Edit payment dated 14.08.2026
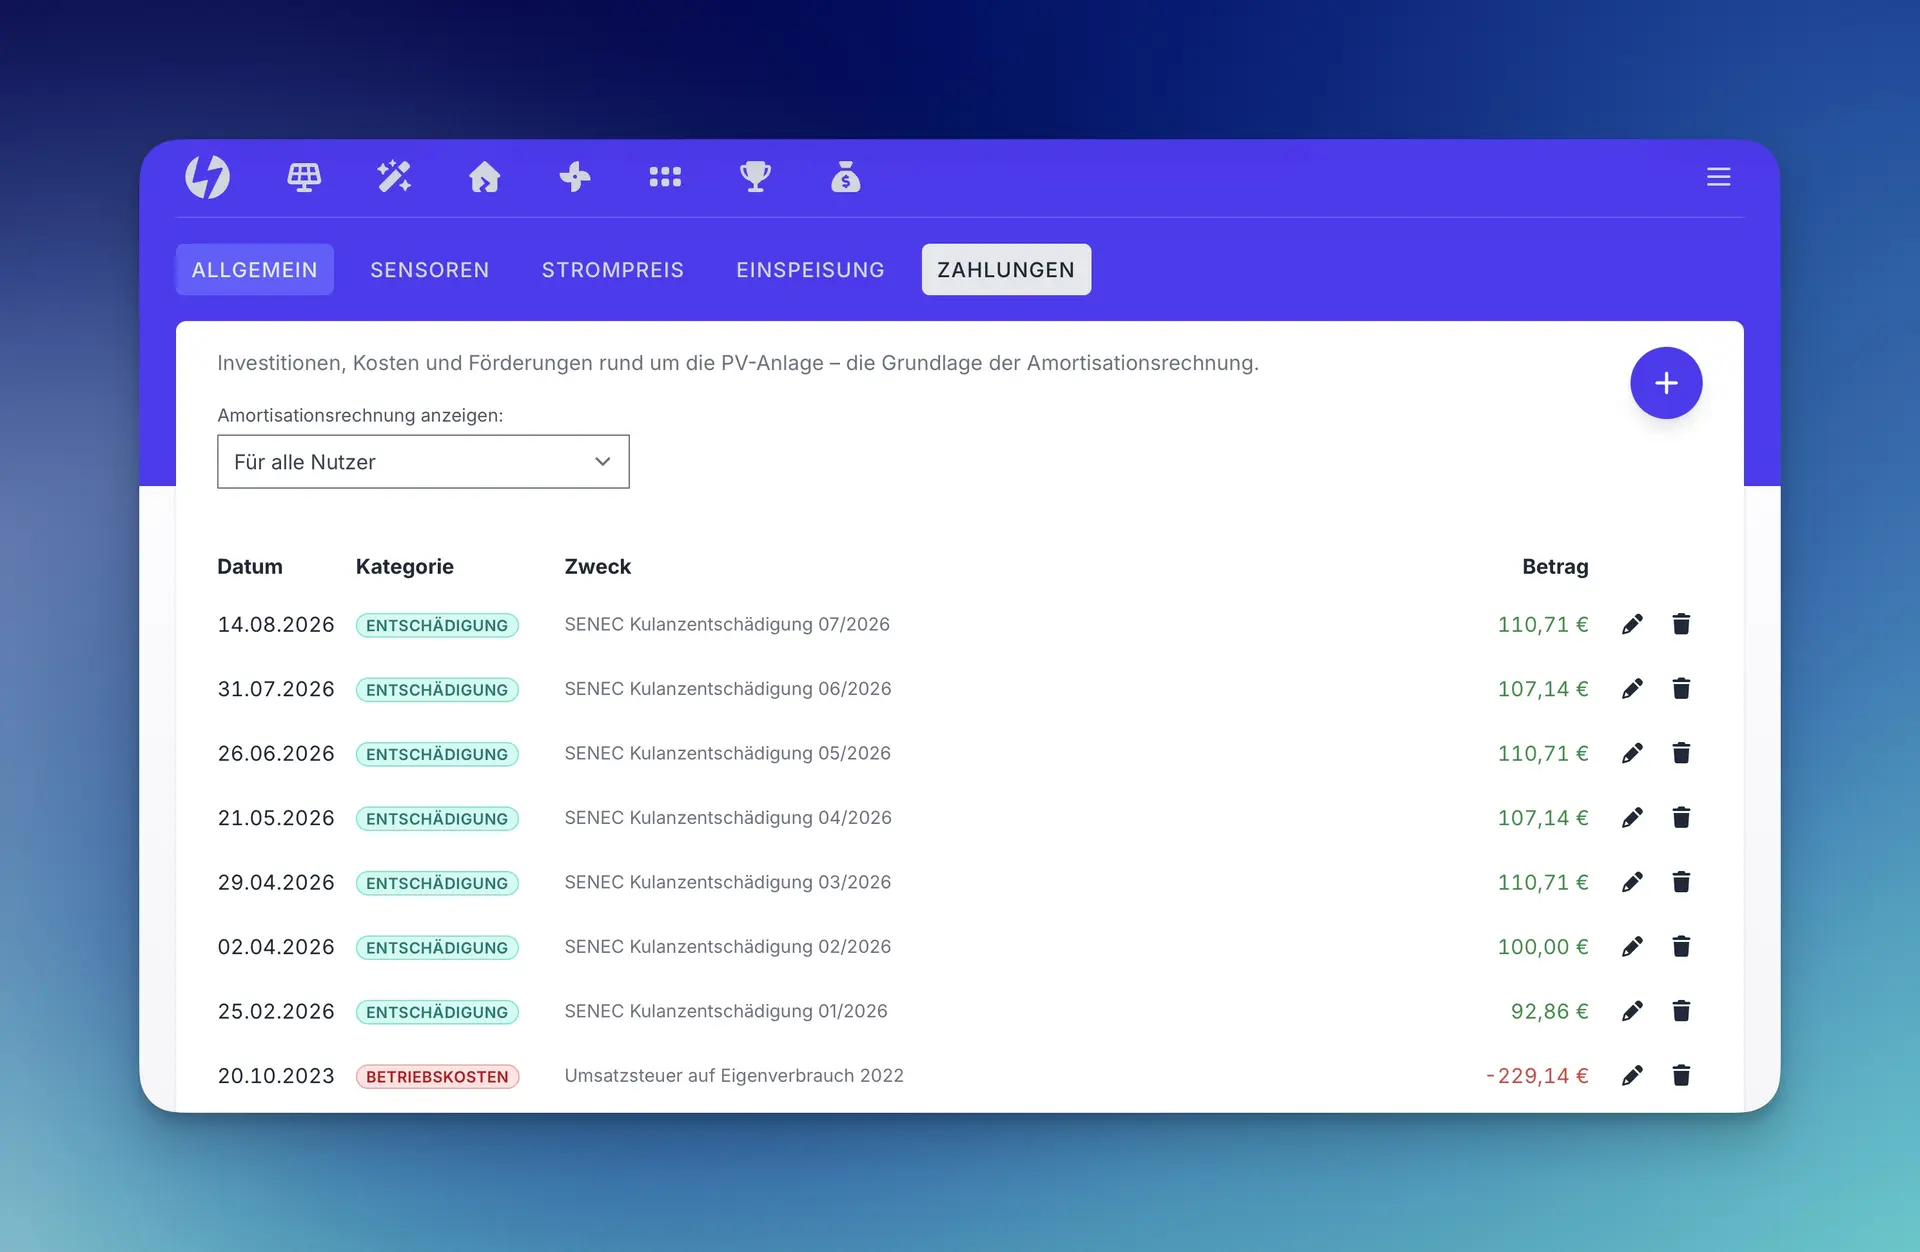This screenshot has width=1920, height=1252. (1632, 625)
